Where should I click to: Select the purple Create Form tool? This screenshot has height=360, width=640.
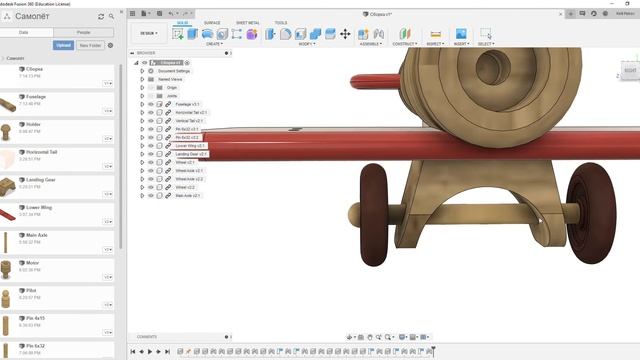click(x=252, y=34)
